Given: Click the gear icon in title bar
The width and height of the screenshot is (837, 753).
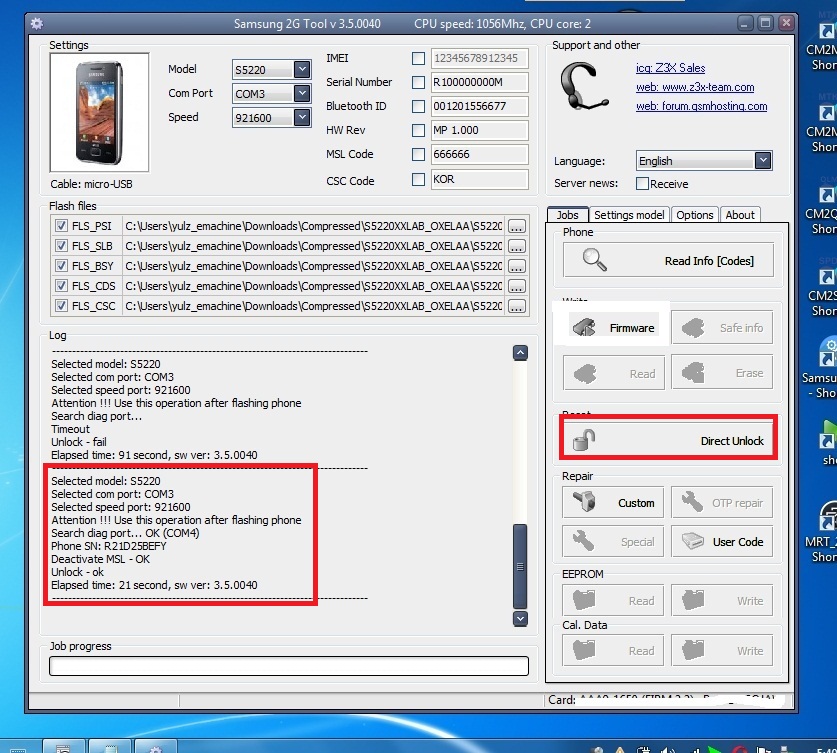Looking at the screenshot, I should [x=37, y=23].
